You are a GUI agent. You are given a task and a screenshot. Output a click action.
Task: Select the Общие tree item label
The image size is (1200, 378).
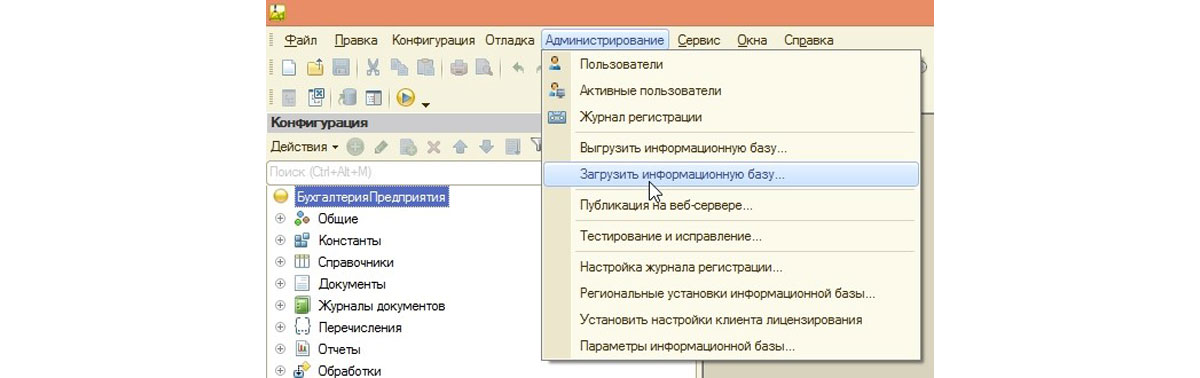(338, 219)
